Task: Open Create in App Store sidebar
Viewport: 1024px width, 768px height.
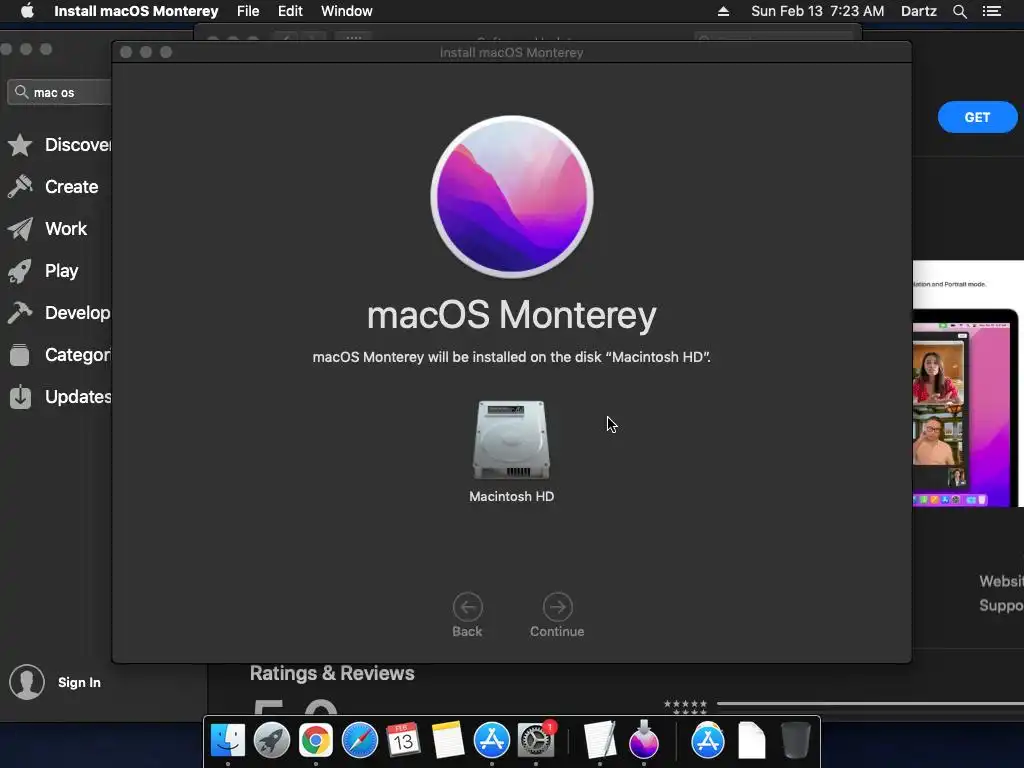Action: pos(54,187)
